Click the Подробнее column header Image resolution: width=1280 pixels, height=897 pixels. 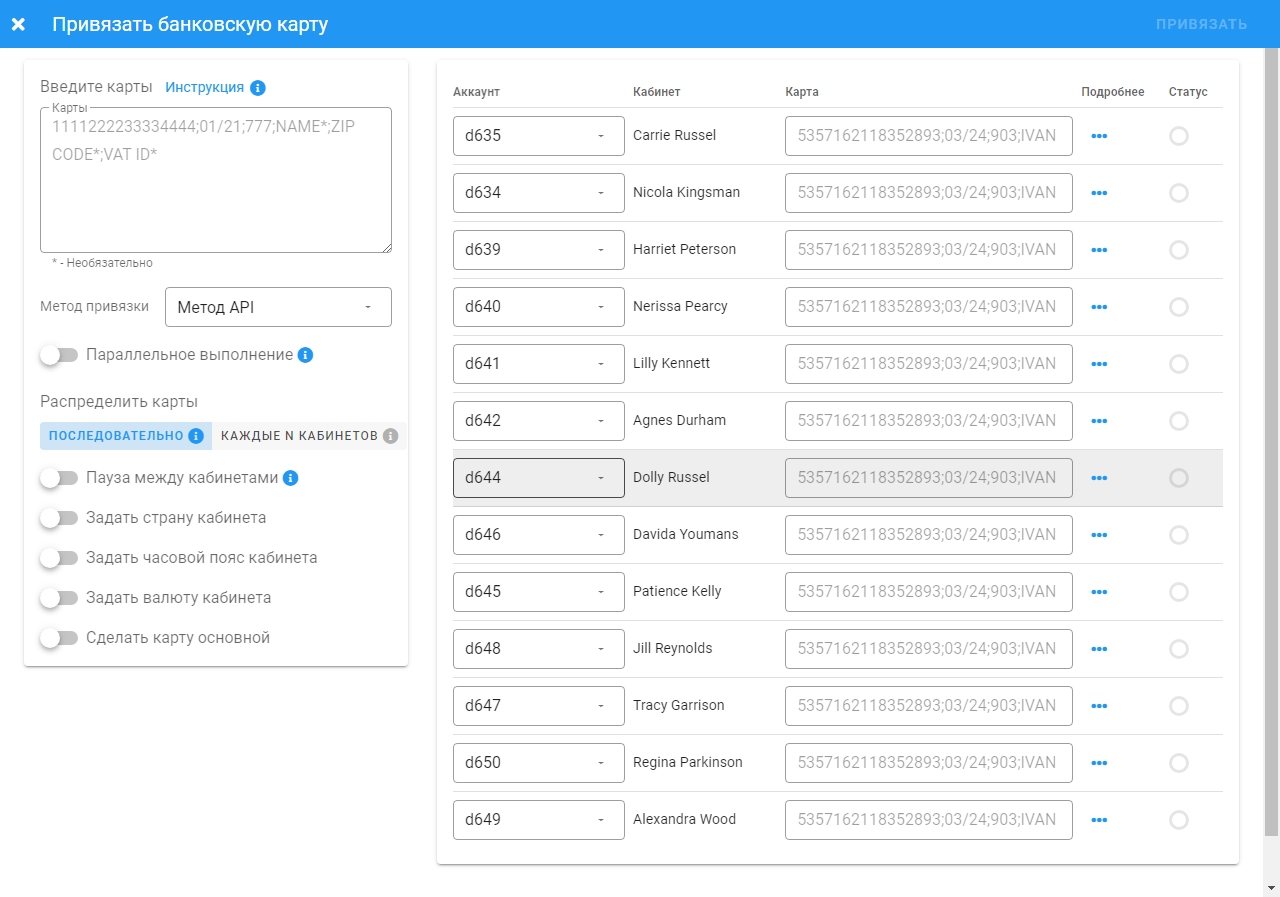(1113, 92)
